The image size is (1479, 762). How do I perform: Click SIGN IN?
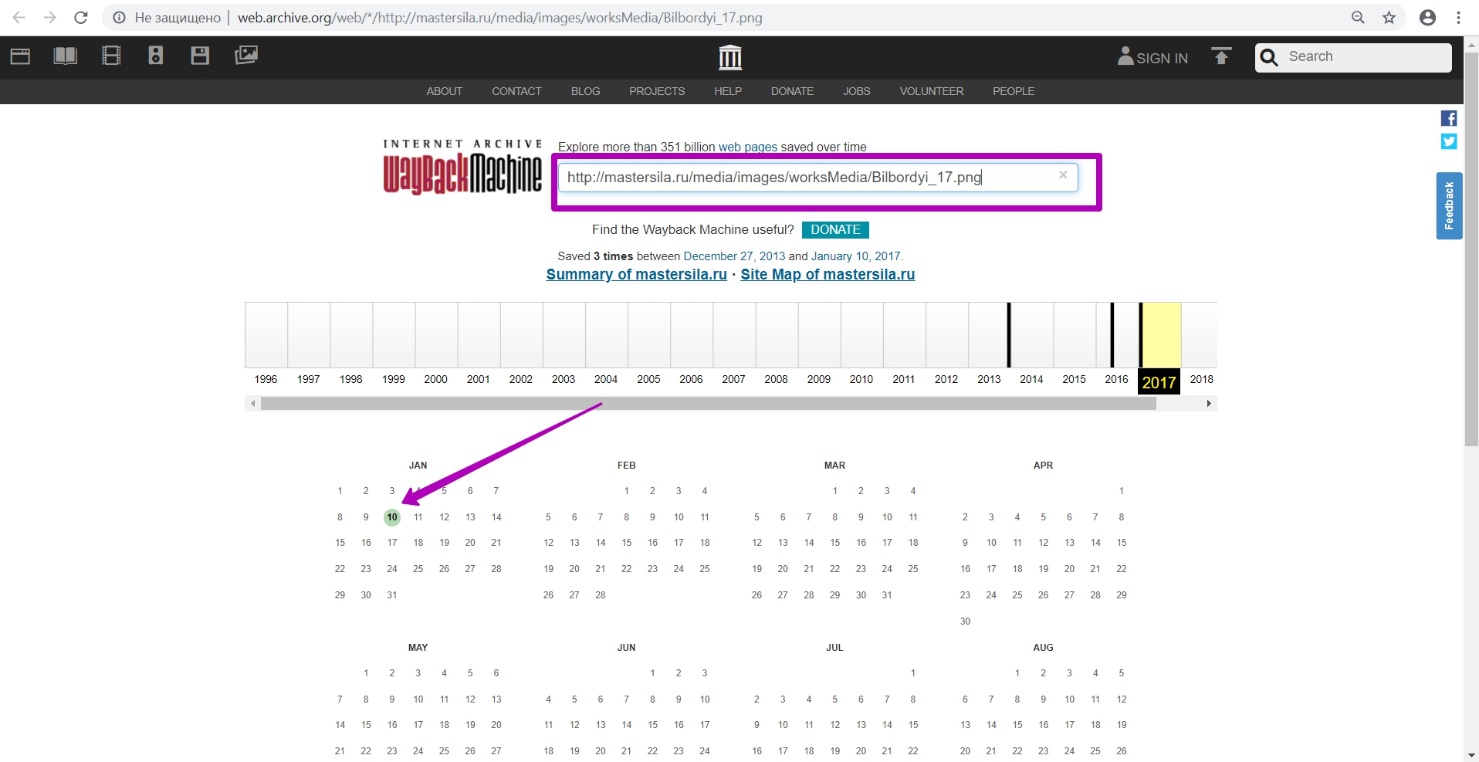(x=1152, y=57)
